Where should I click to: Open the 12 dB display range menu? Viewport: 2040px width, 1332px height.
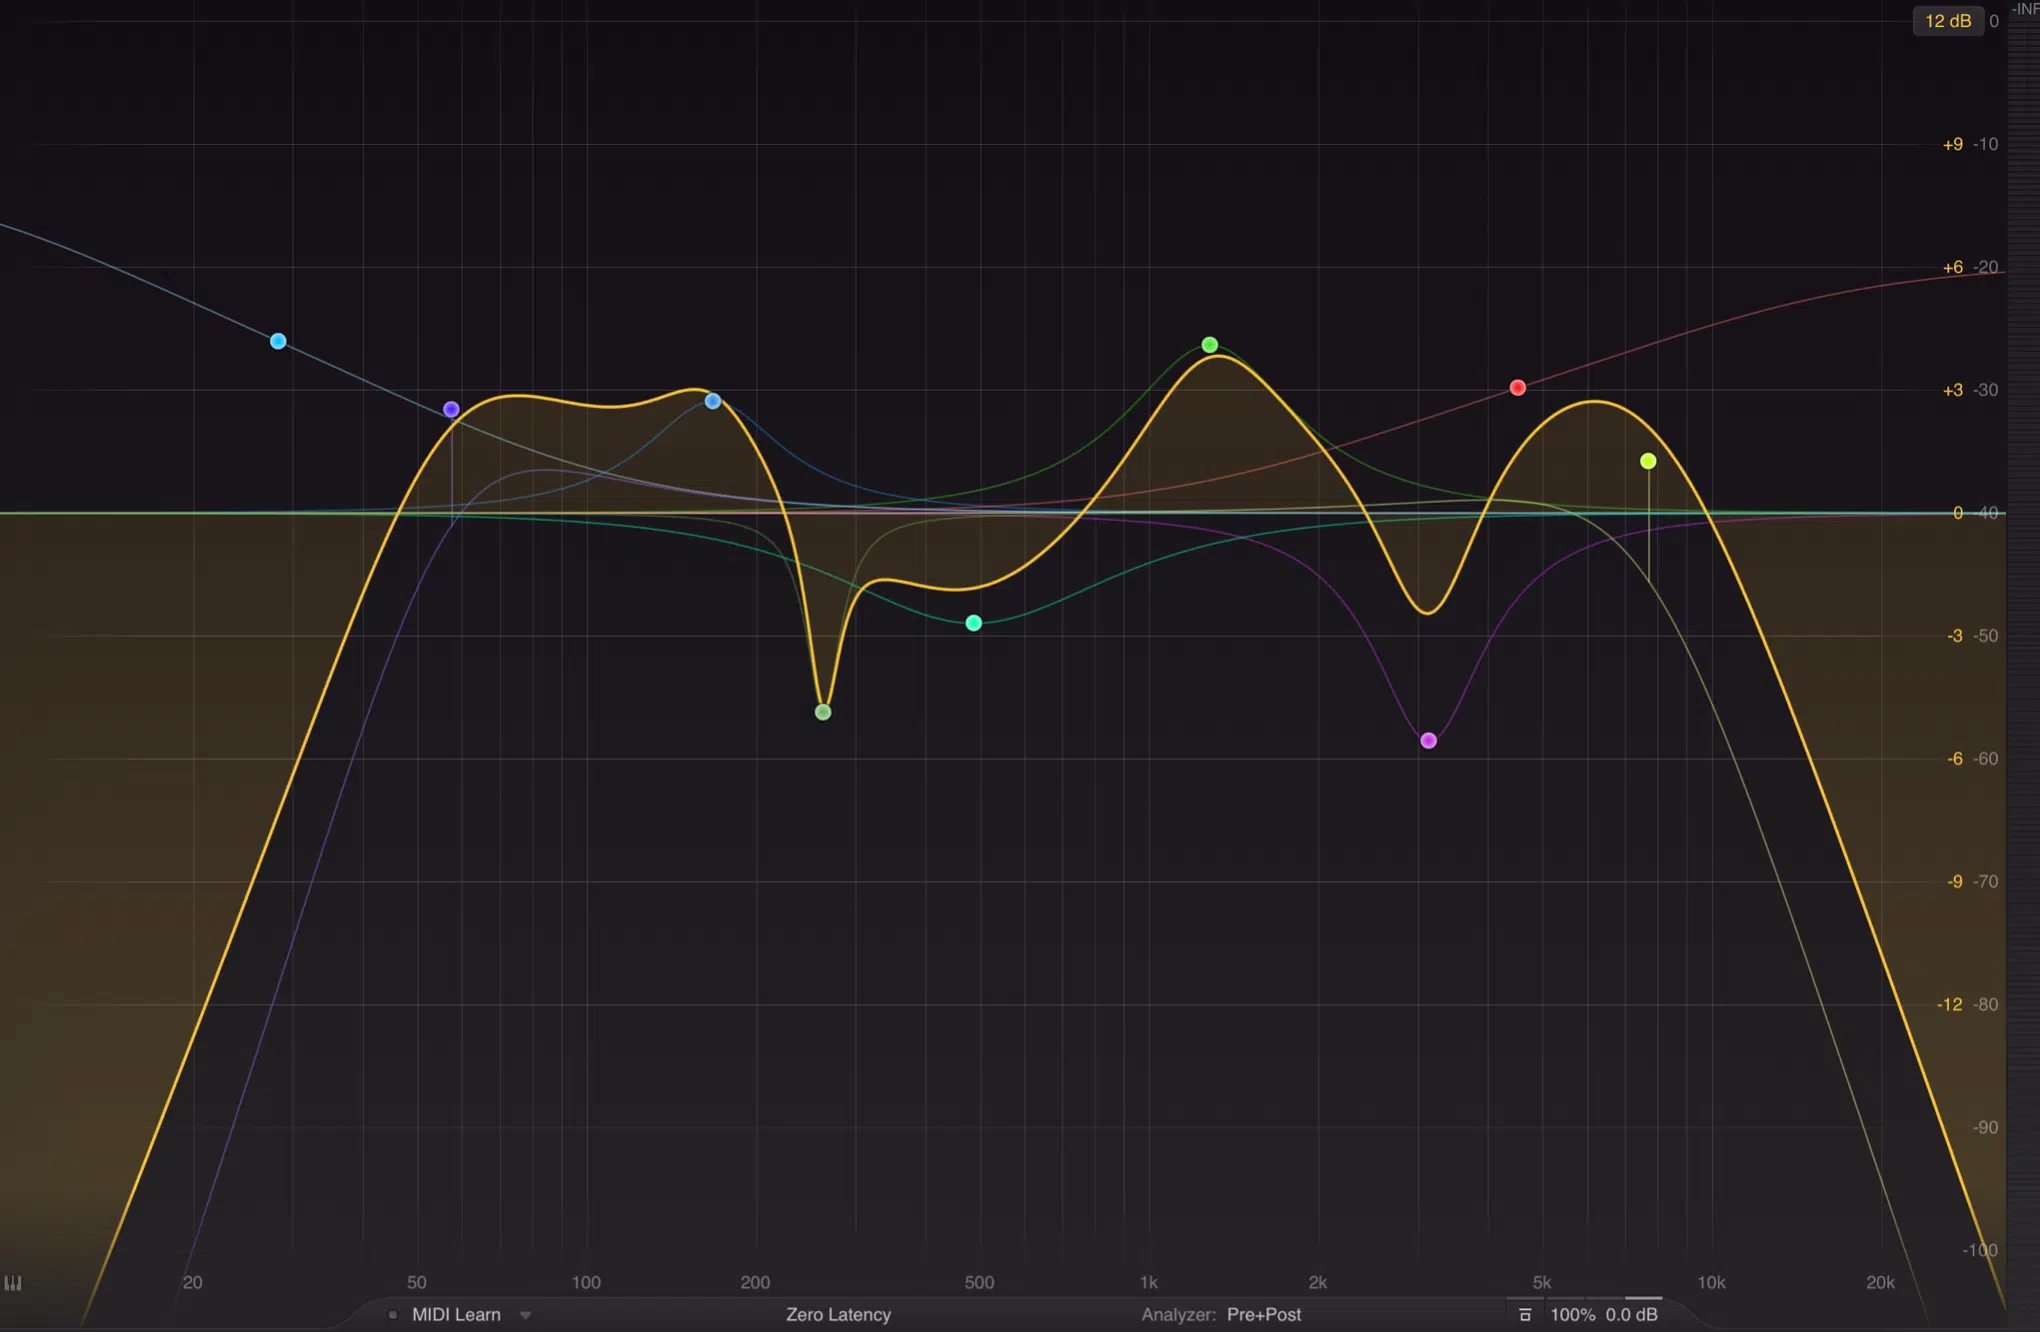(x=1948, y=21)
